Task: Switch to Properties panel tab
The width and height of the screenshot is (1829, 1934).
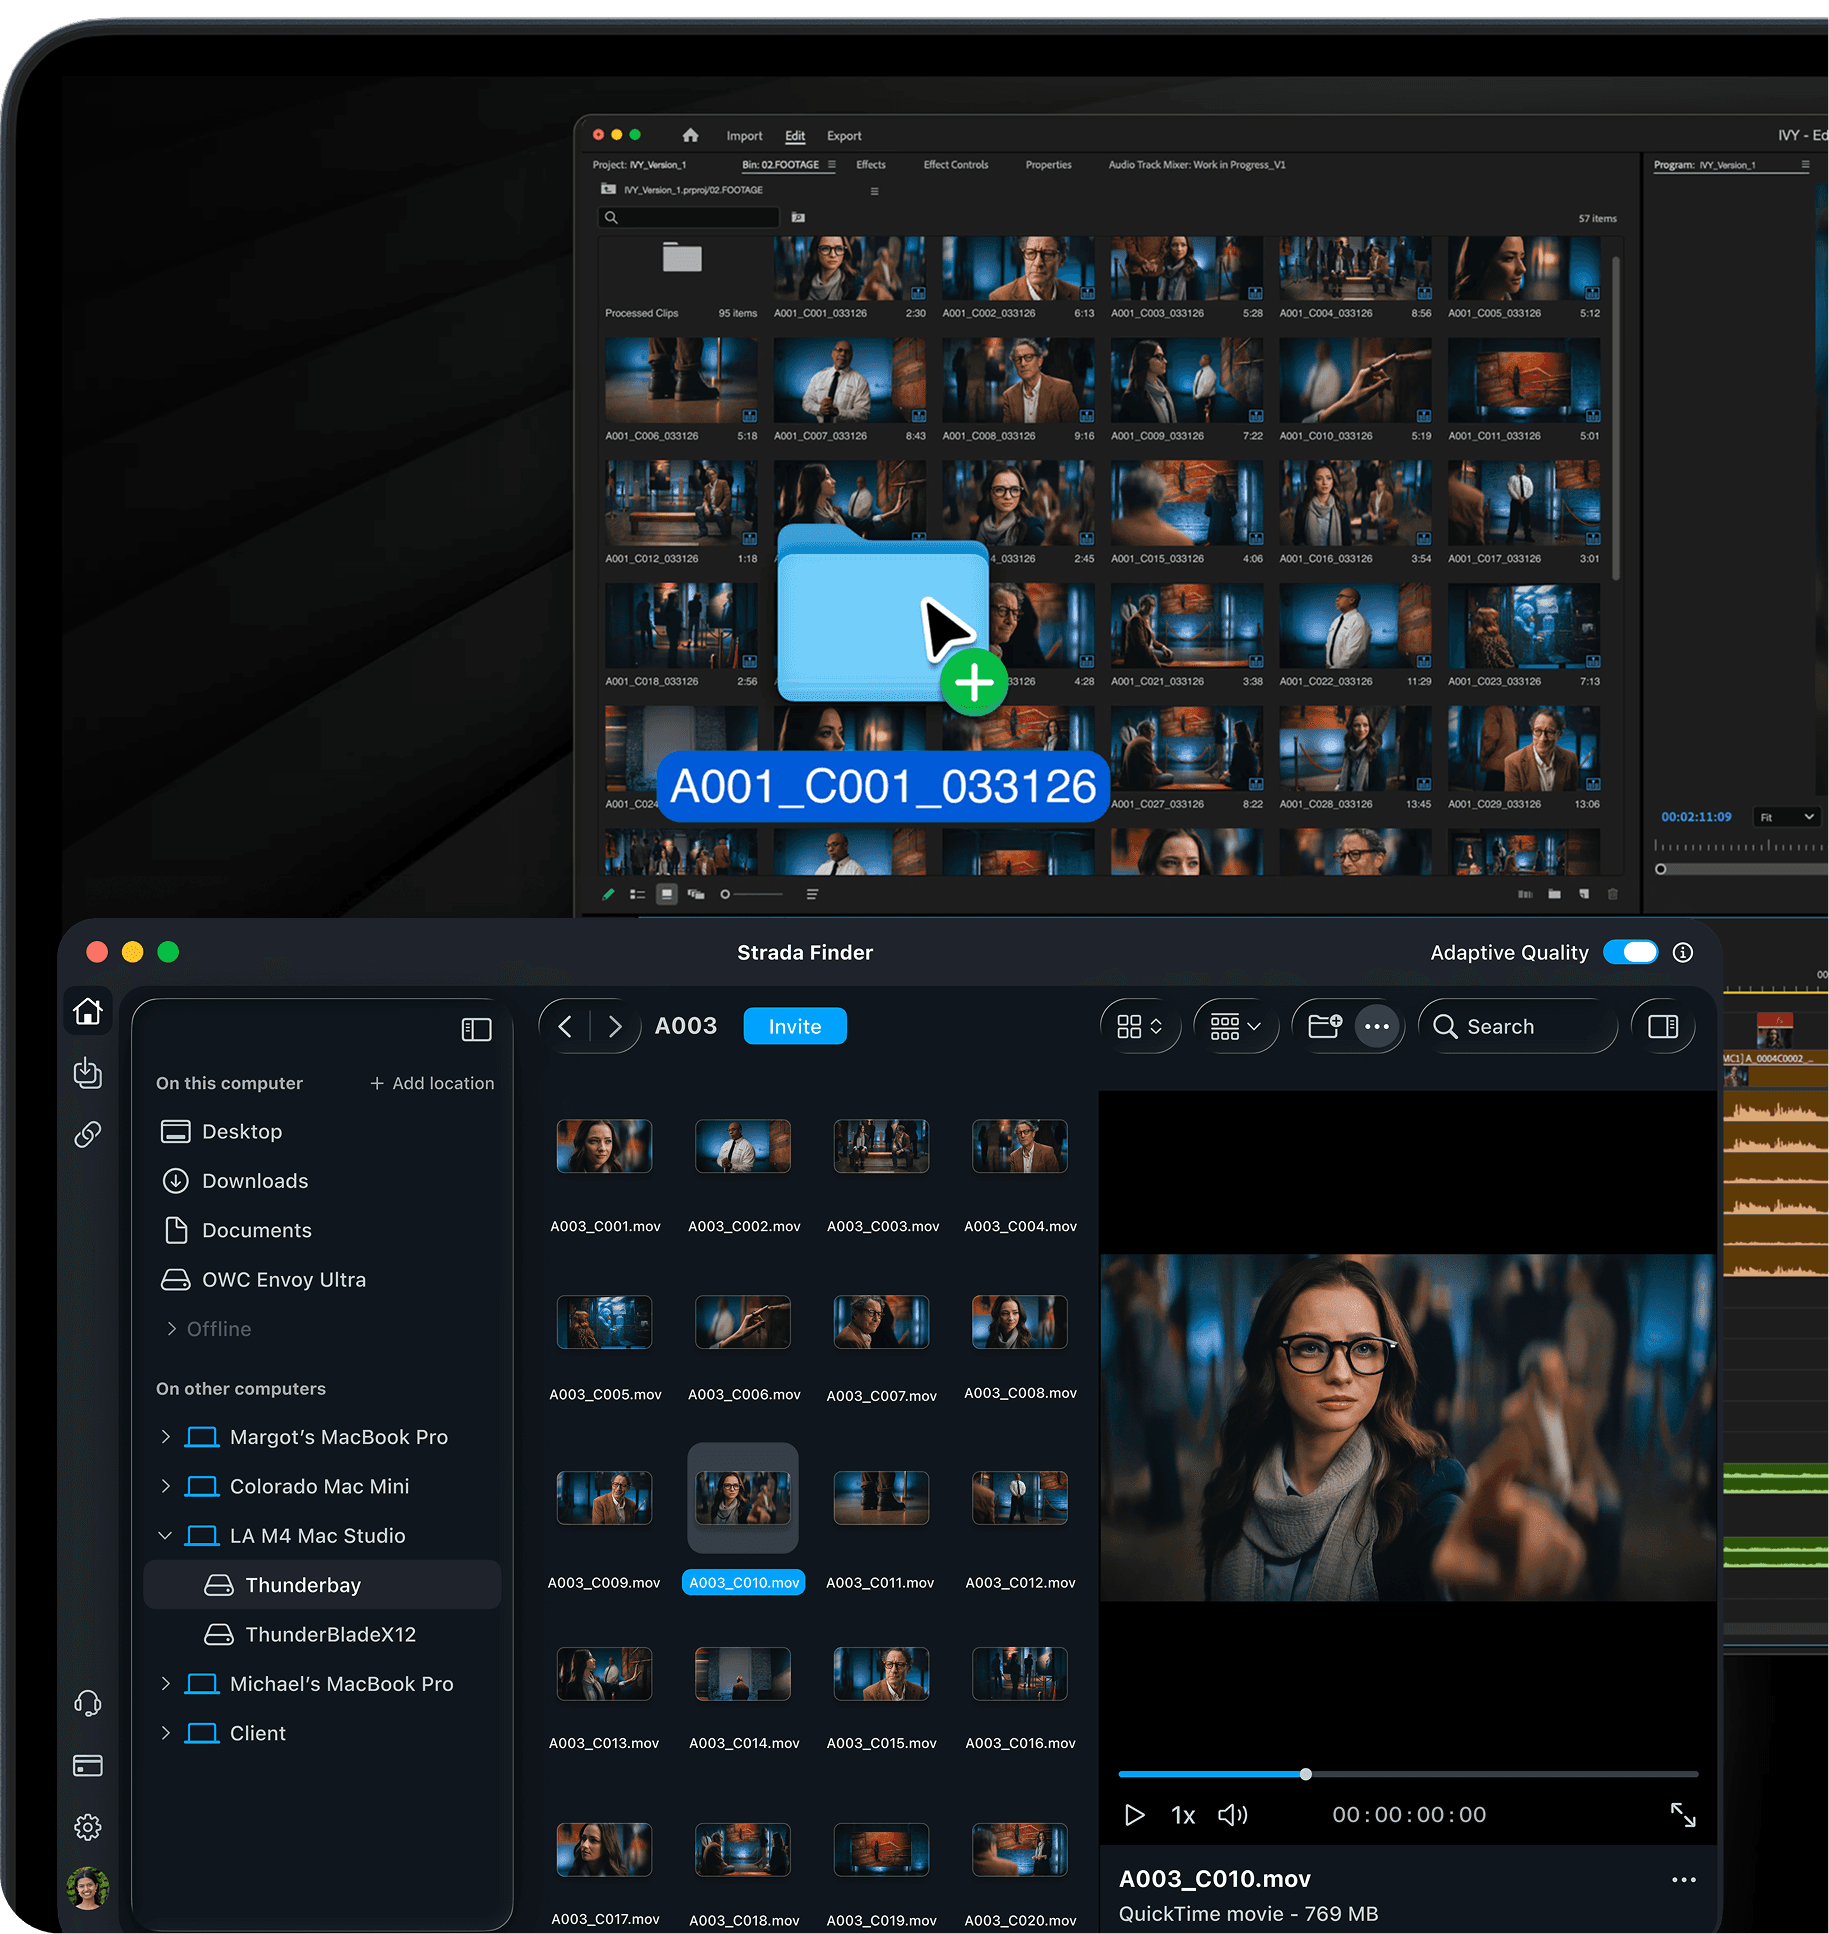Action: pos(1048,165)
